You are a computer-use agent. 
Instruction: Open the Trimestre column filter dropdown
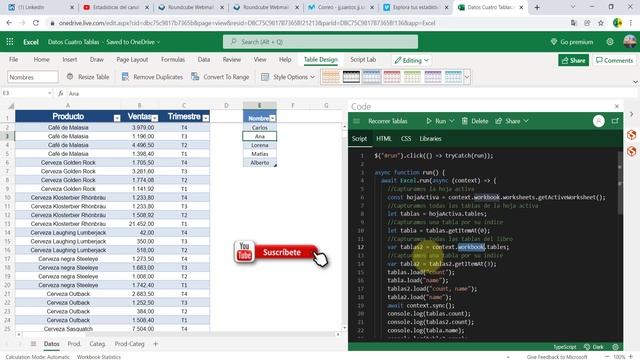206,118
